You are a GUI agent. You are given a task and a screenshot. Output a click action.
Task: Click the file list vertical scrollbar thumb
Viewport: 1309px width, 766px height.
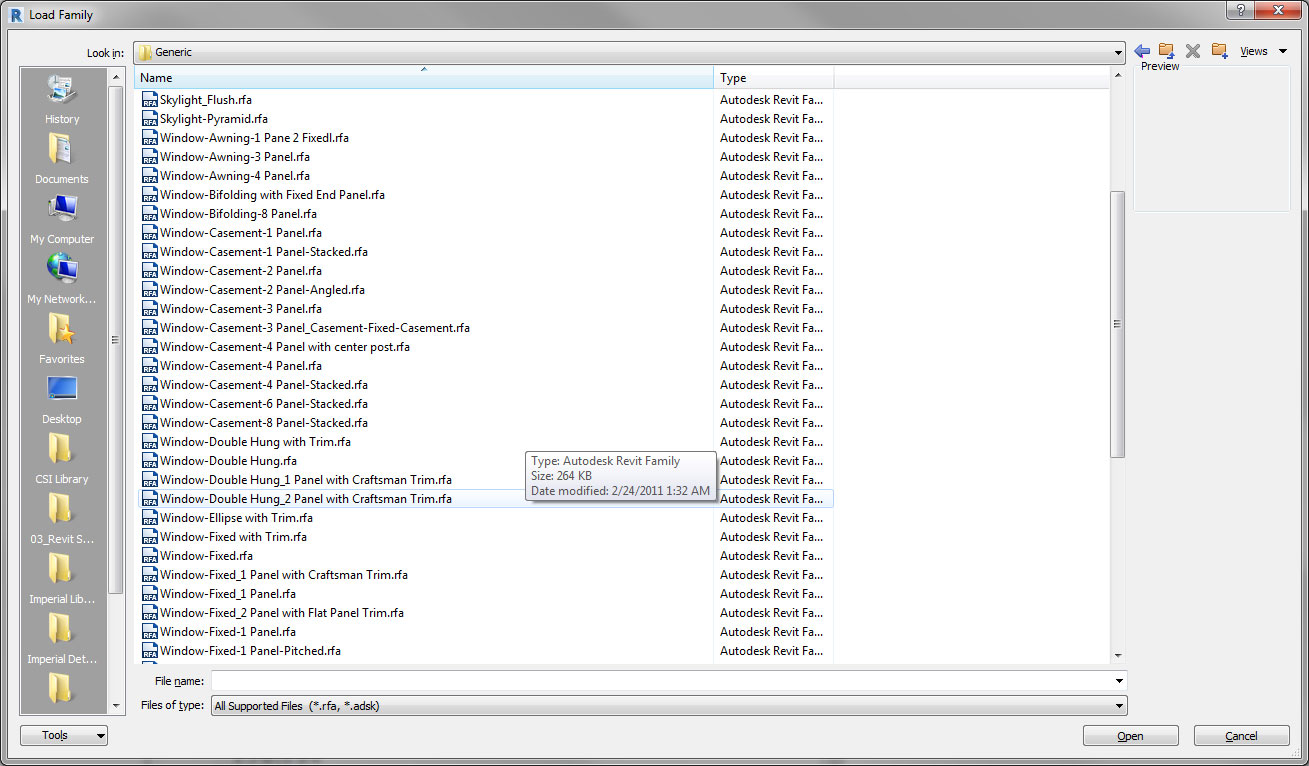click(x=1118, y=323)
